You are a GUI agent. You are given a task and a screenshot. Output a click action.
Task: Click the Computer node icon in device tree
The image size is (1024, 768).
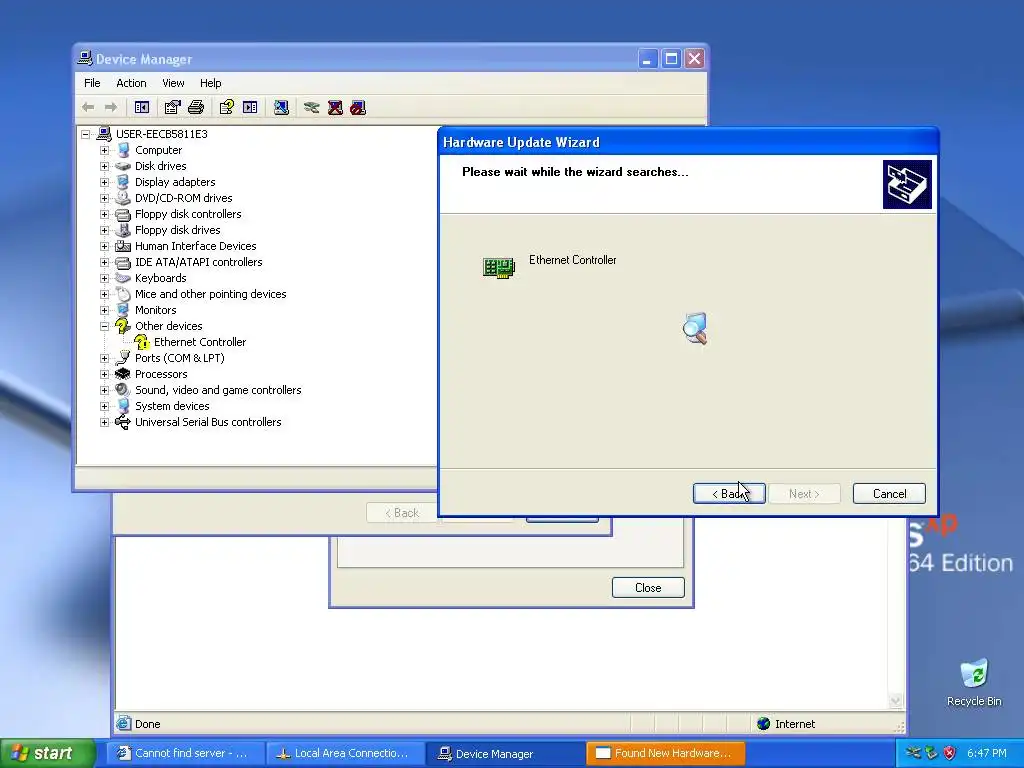pyautogui.click(x=123, y=150)
